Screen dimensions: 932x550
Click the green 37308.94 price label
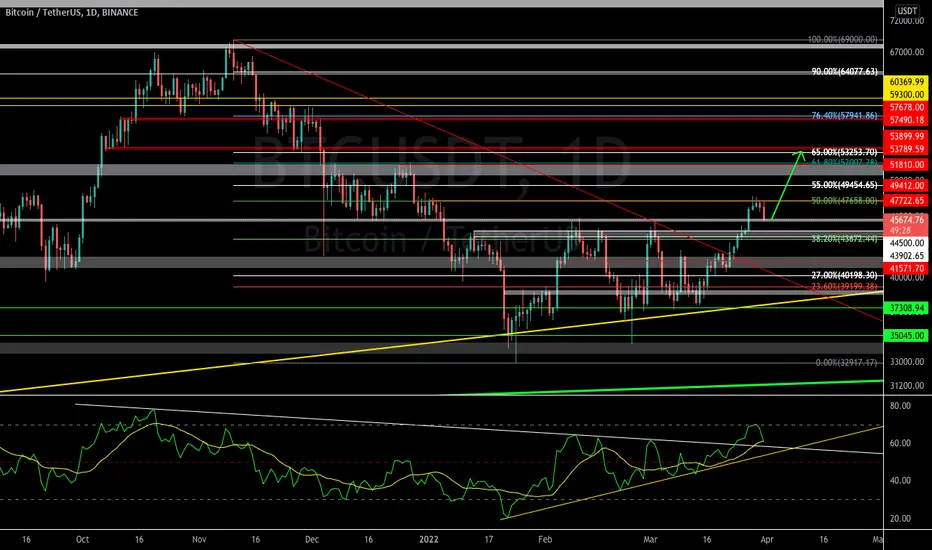point(906,308)
